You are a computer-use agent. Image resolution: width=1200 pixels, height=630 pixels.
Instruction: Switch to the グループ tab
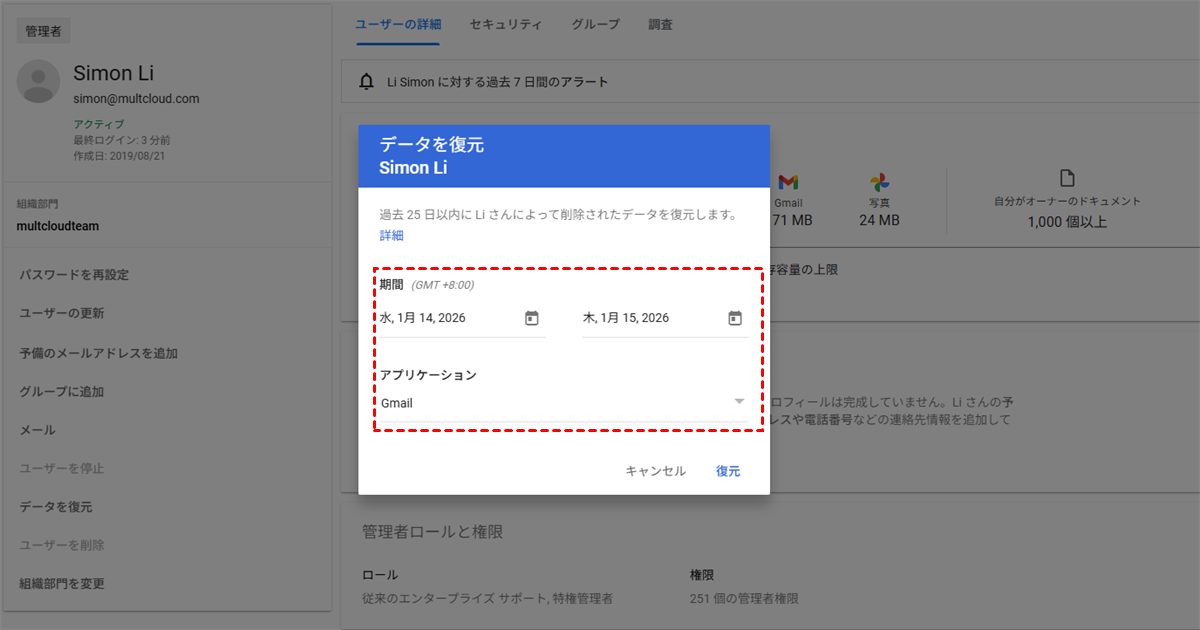pyautogui.click(x=595, y=24)
